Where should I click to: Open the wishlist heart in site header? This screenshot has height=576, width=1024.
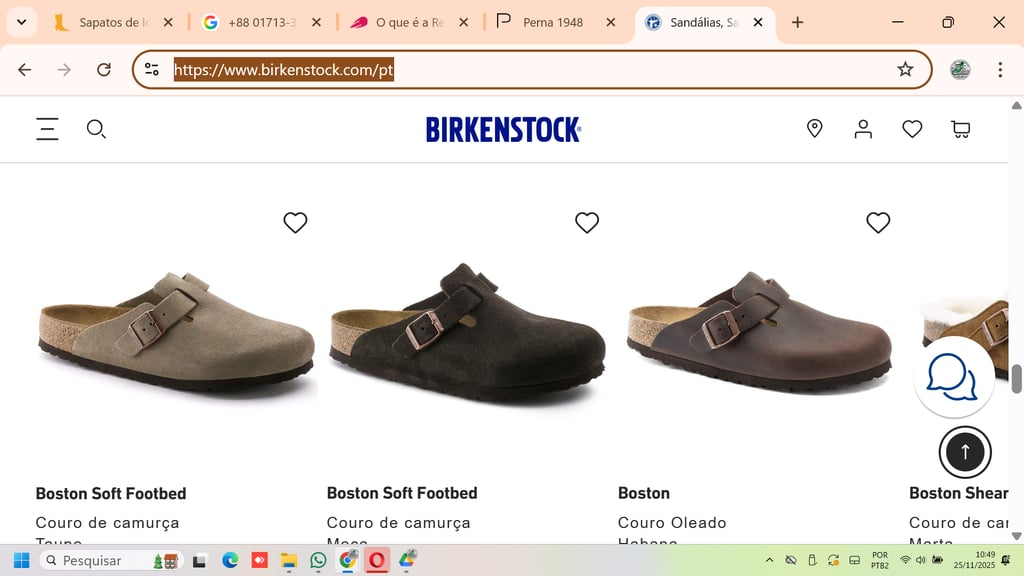coord(912,129)
